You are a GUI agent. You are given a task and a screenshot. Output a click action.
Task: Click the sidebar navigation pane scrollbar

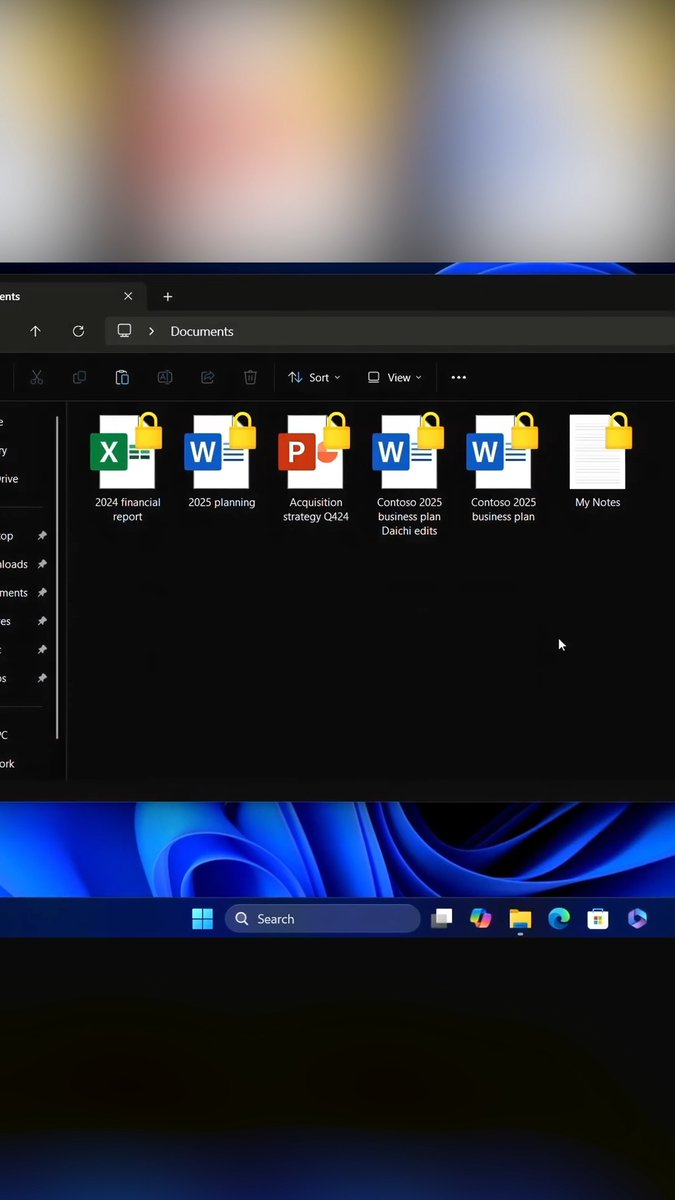[57, 577]
